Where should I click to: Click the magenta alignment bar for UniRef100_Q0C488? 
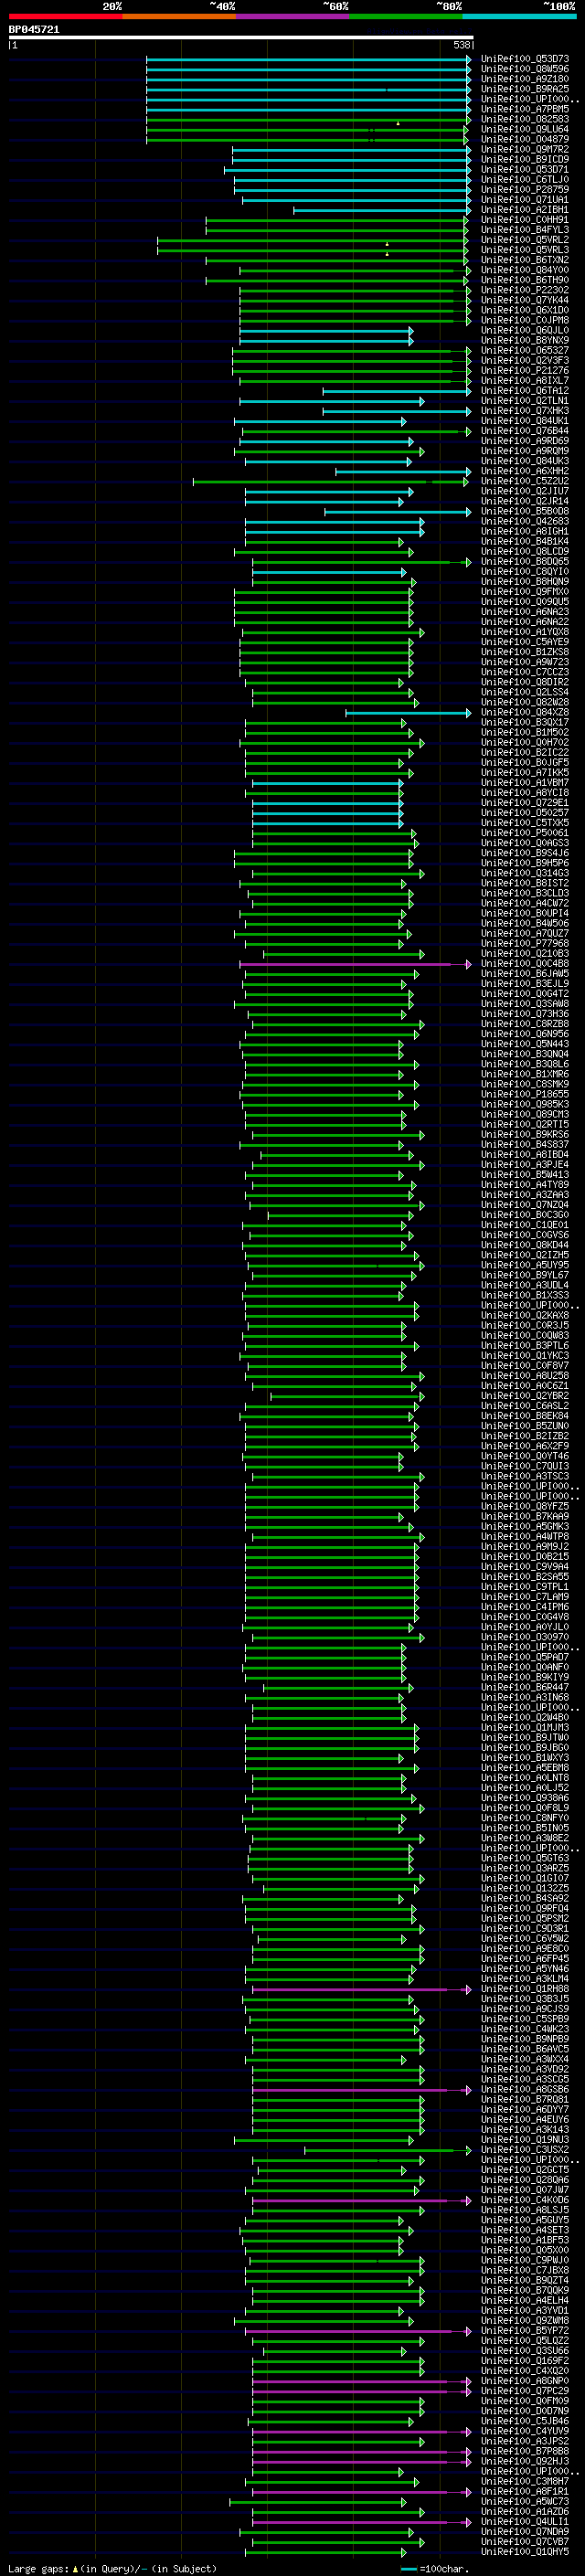tap(355, 964)
